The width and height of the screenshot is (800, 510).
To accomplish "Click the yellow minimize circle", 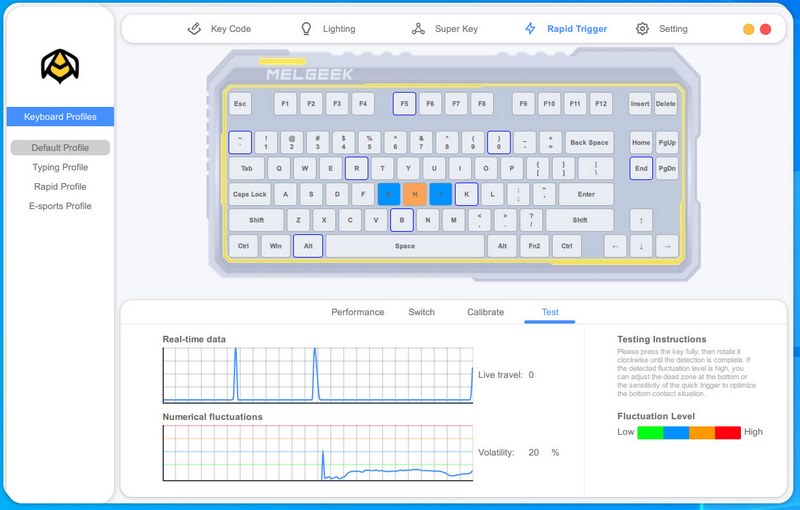I will coord(748,29).
